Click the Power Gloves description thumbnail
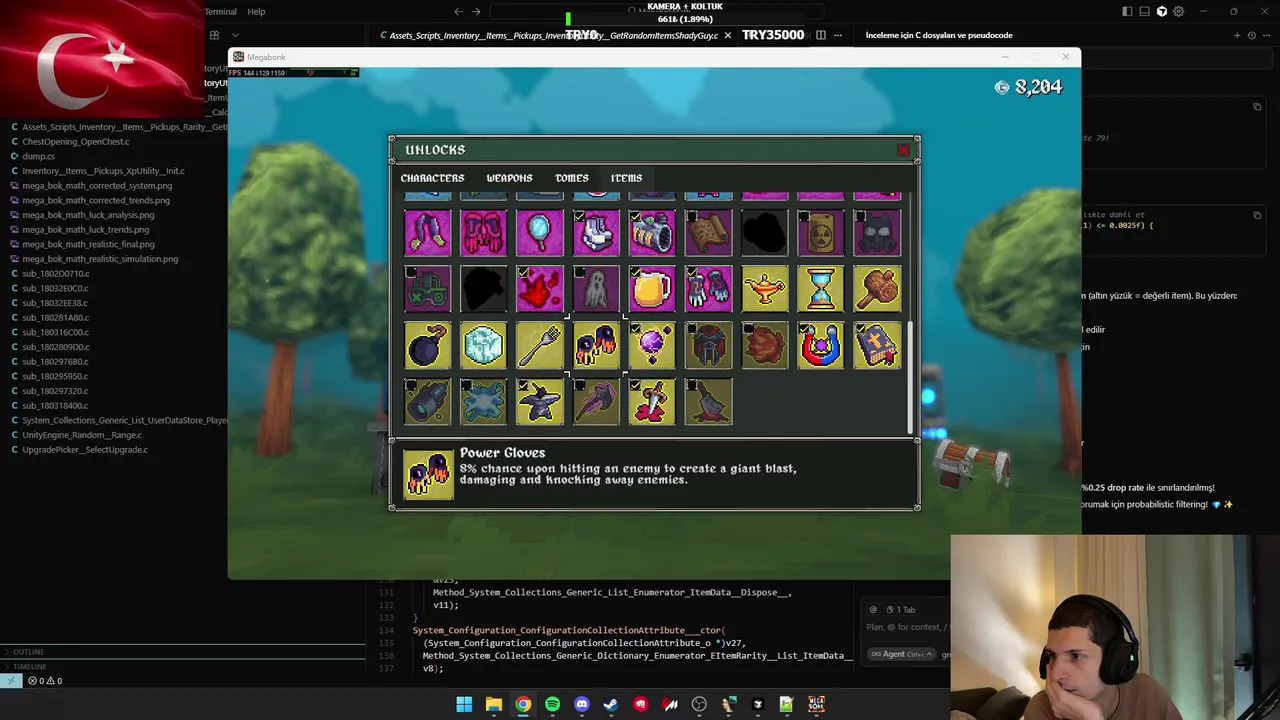Viewport: 1280px width, 720px height. (x=428, y=473)
